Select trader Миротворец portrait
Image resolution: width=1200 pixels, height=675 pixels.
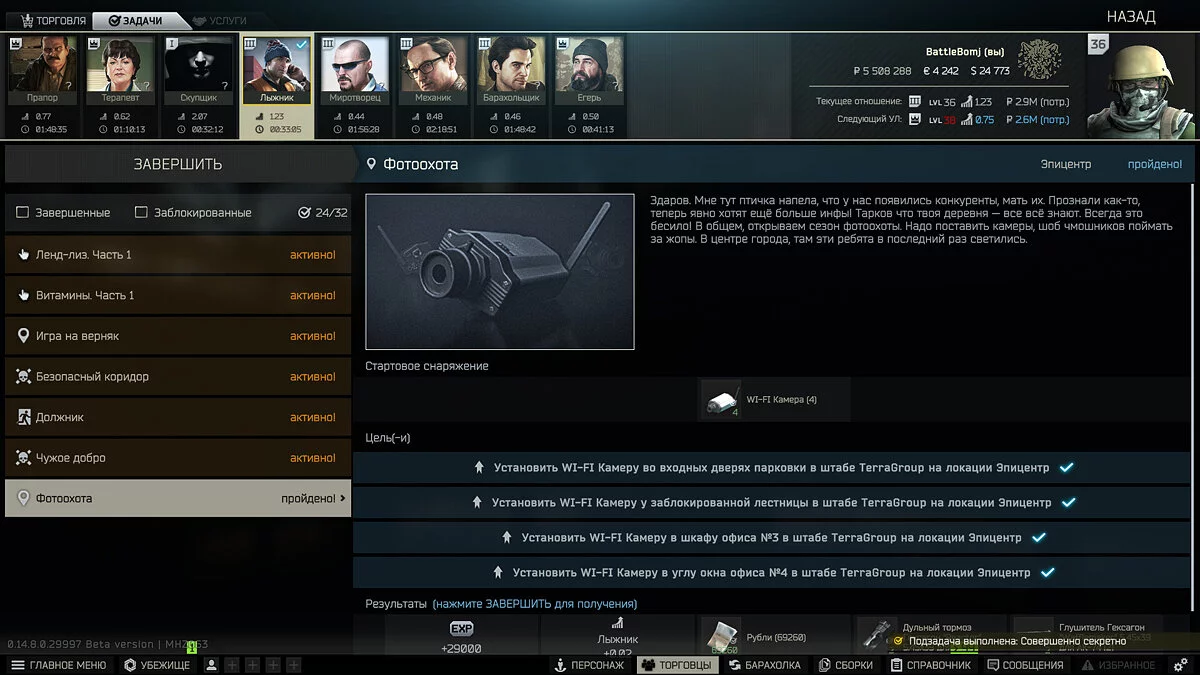354,71
